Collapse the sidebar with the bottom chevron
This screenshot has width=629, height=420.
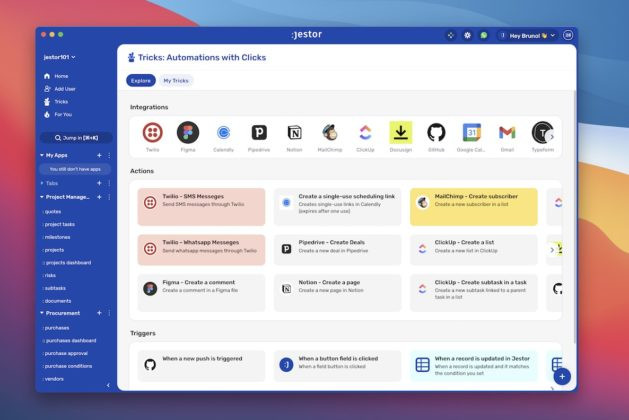point(108,385)
